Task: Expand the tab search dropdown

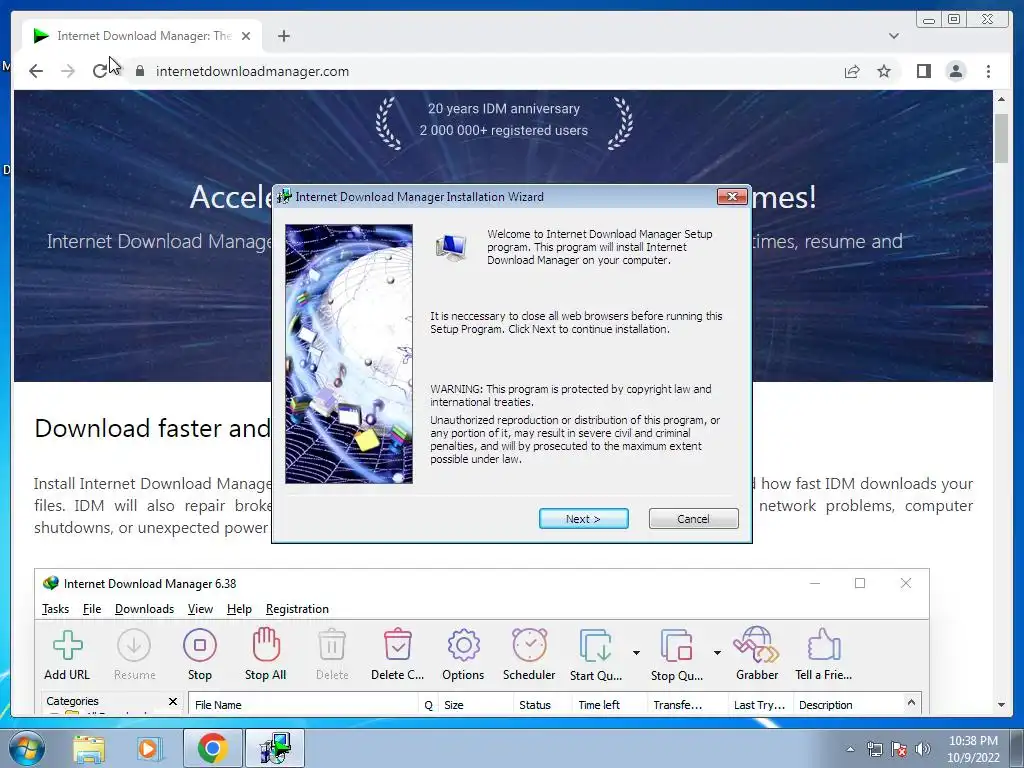Action: tap(893, 36)
